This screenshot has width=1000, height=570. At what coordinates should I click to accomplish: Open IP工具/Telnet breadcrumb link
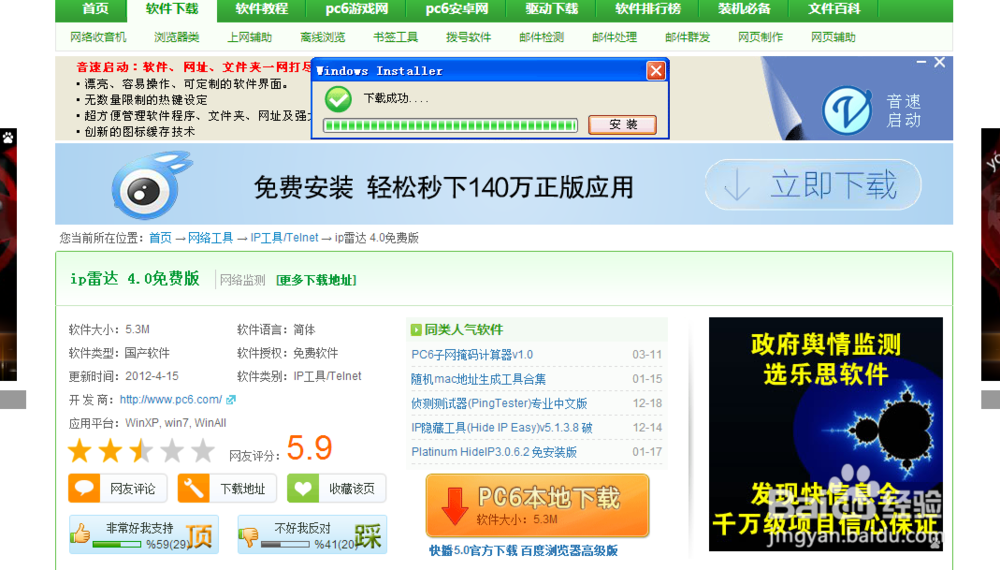[284, 238]
